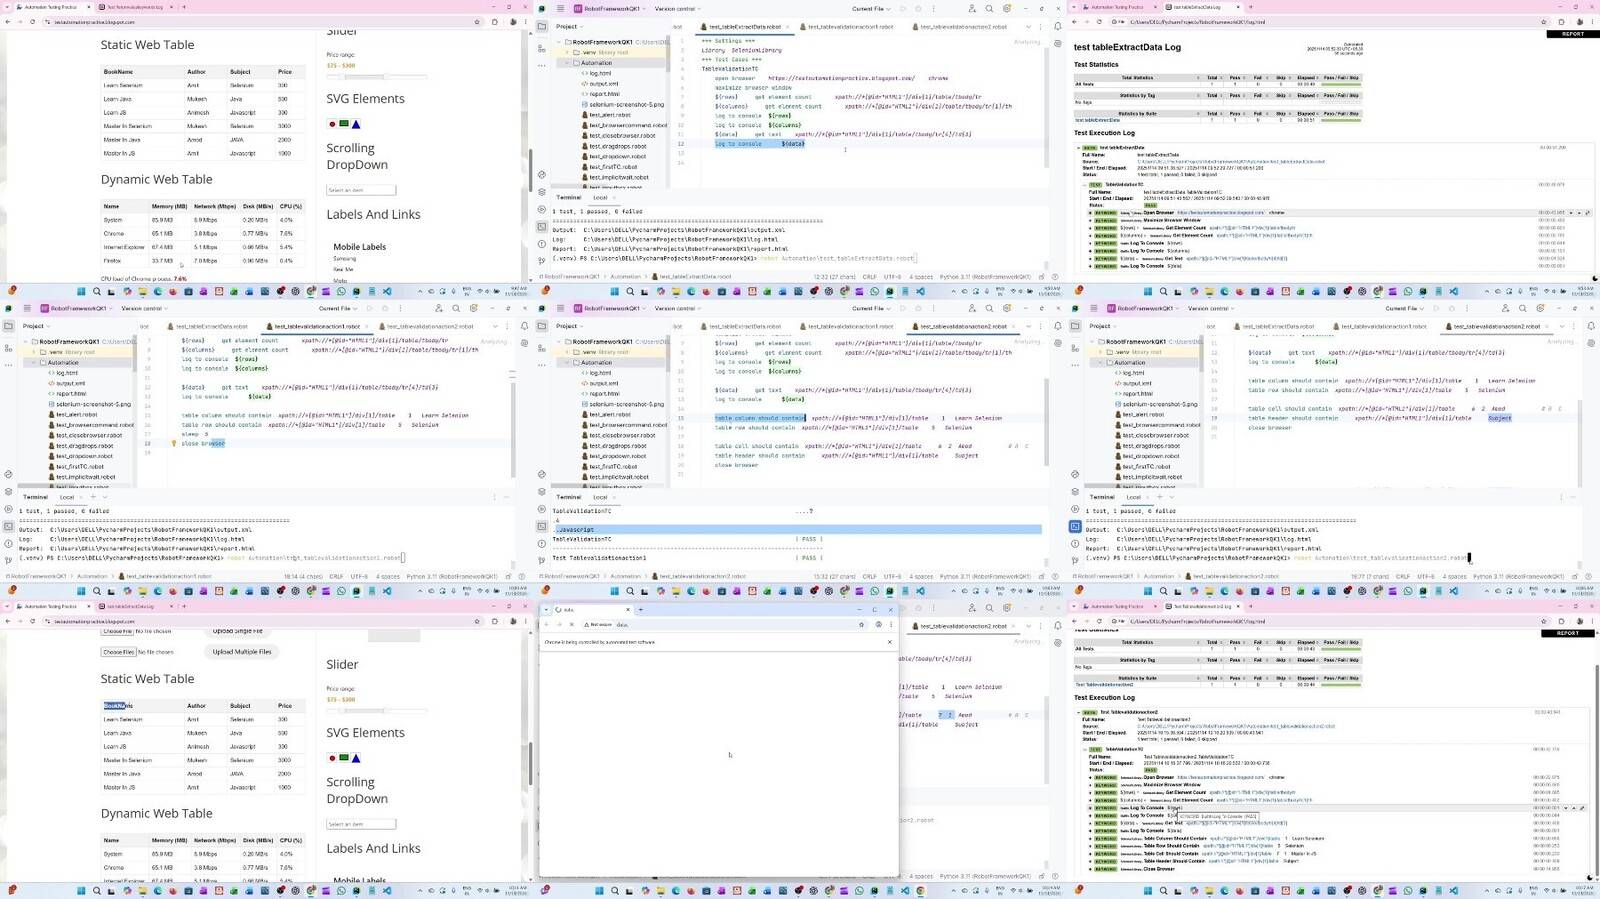Collapse Automation folder in PyCharm editing test_tableExtractData.robot
This screenshot has width=1600, height=899.
pos(567,63)
